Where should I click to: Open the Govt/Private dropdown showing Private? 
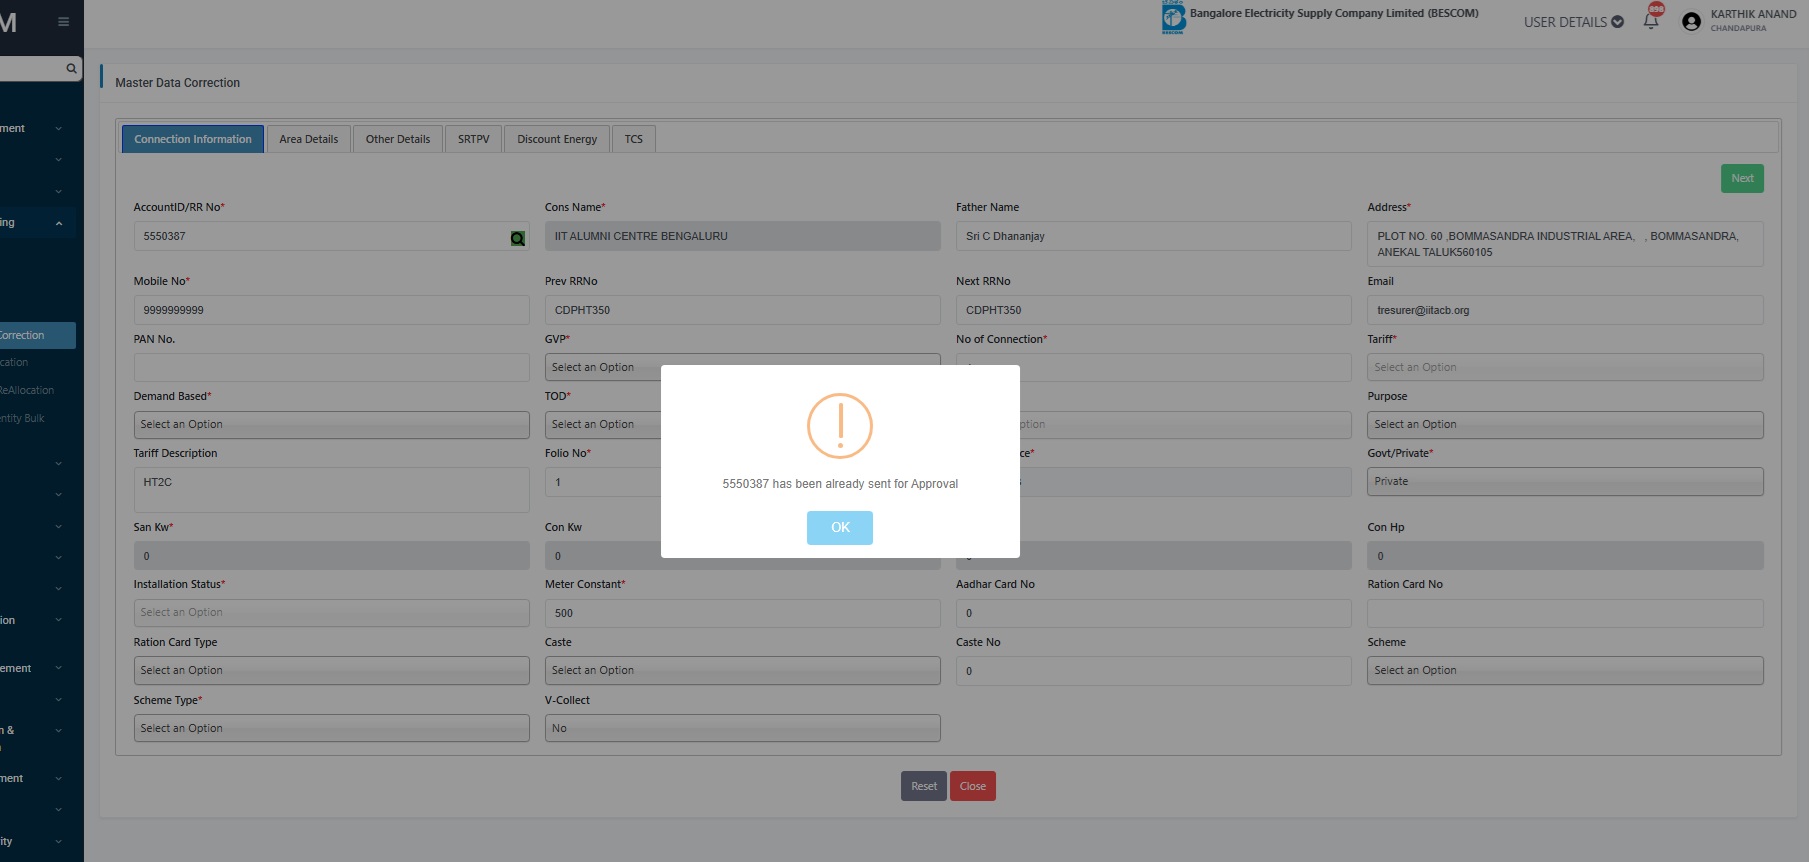(x=1564, y=482)
